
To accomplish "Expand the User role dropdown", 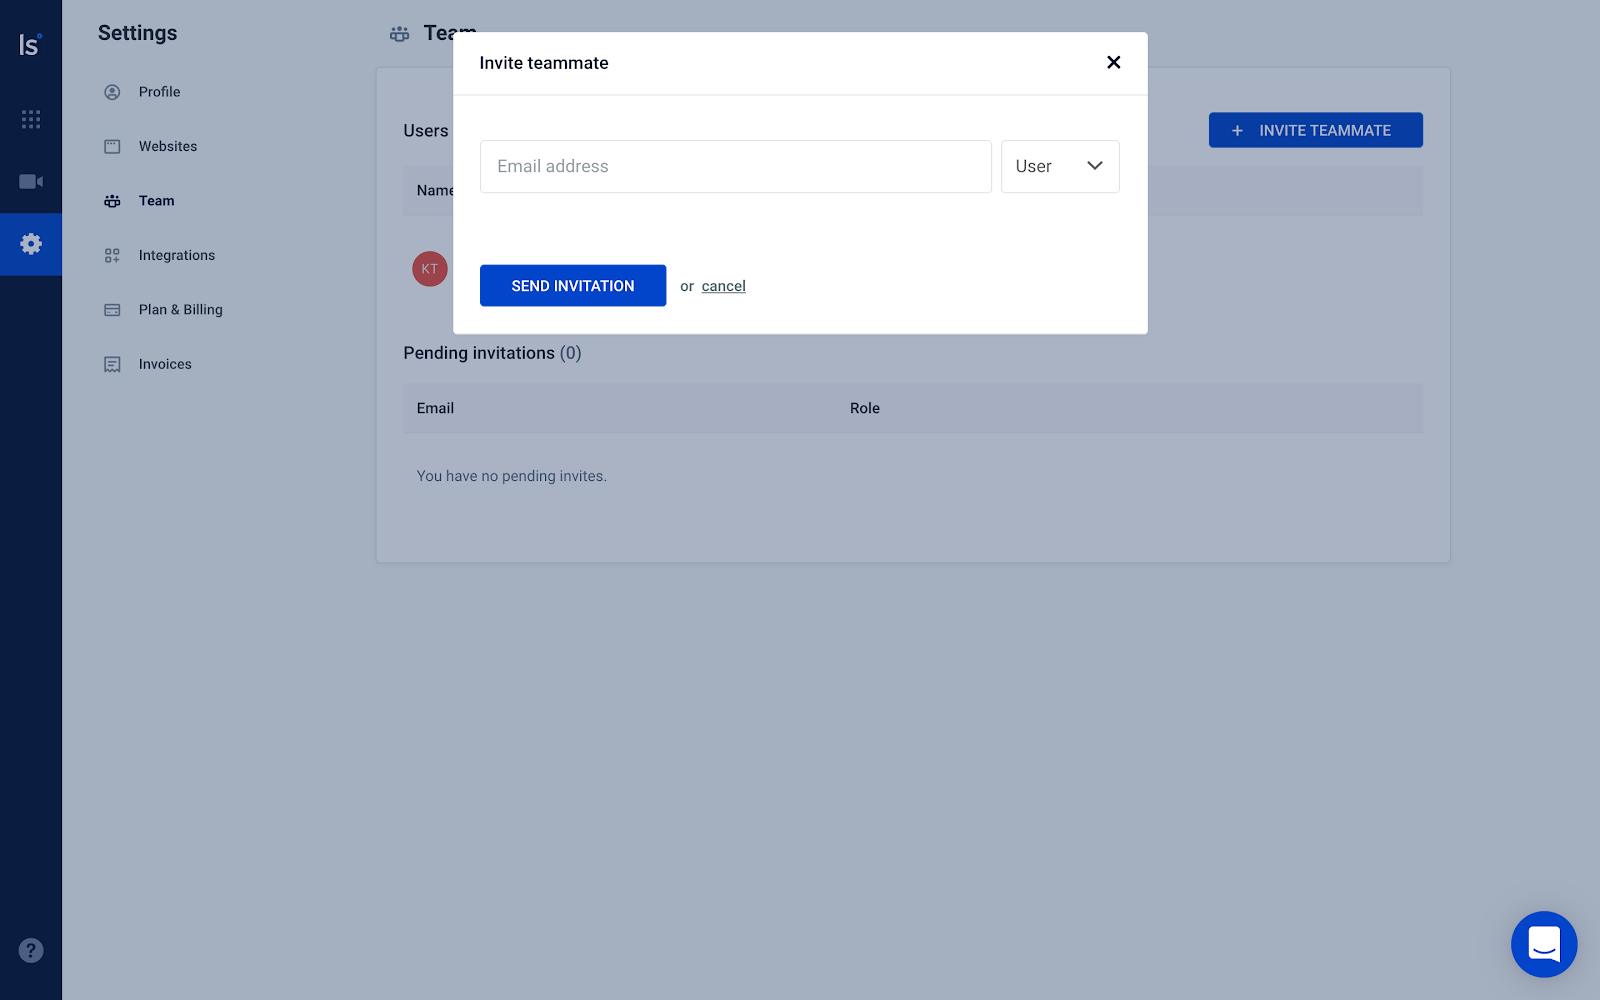I will (x=1059, y=166).
